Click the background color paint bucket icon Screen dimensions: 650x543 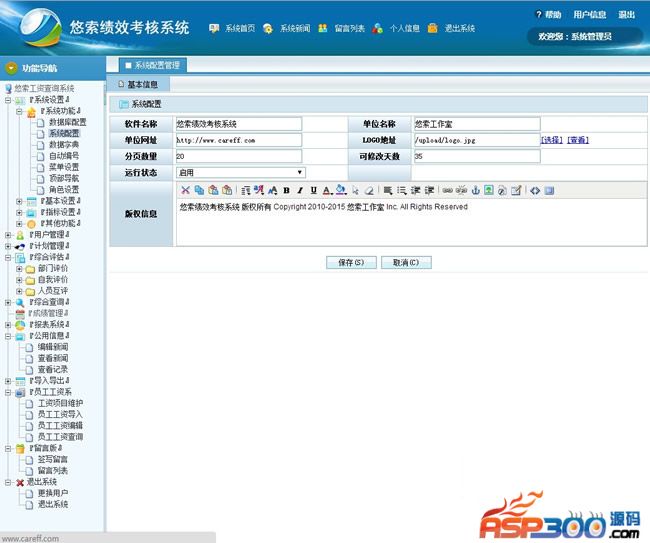(x=341, y=191)
